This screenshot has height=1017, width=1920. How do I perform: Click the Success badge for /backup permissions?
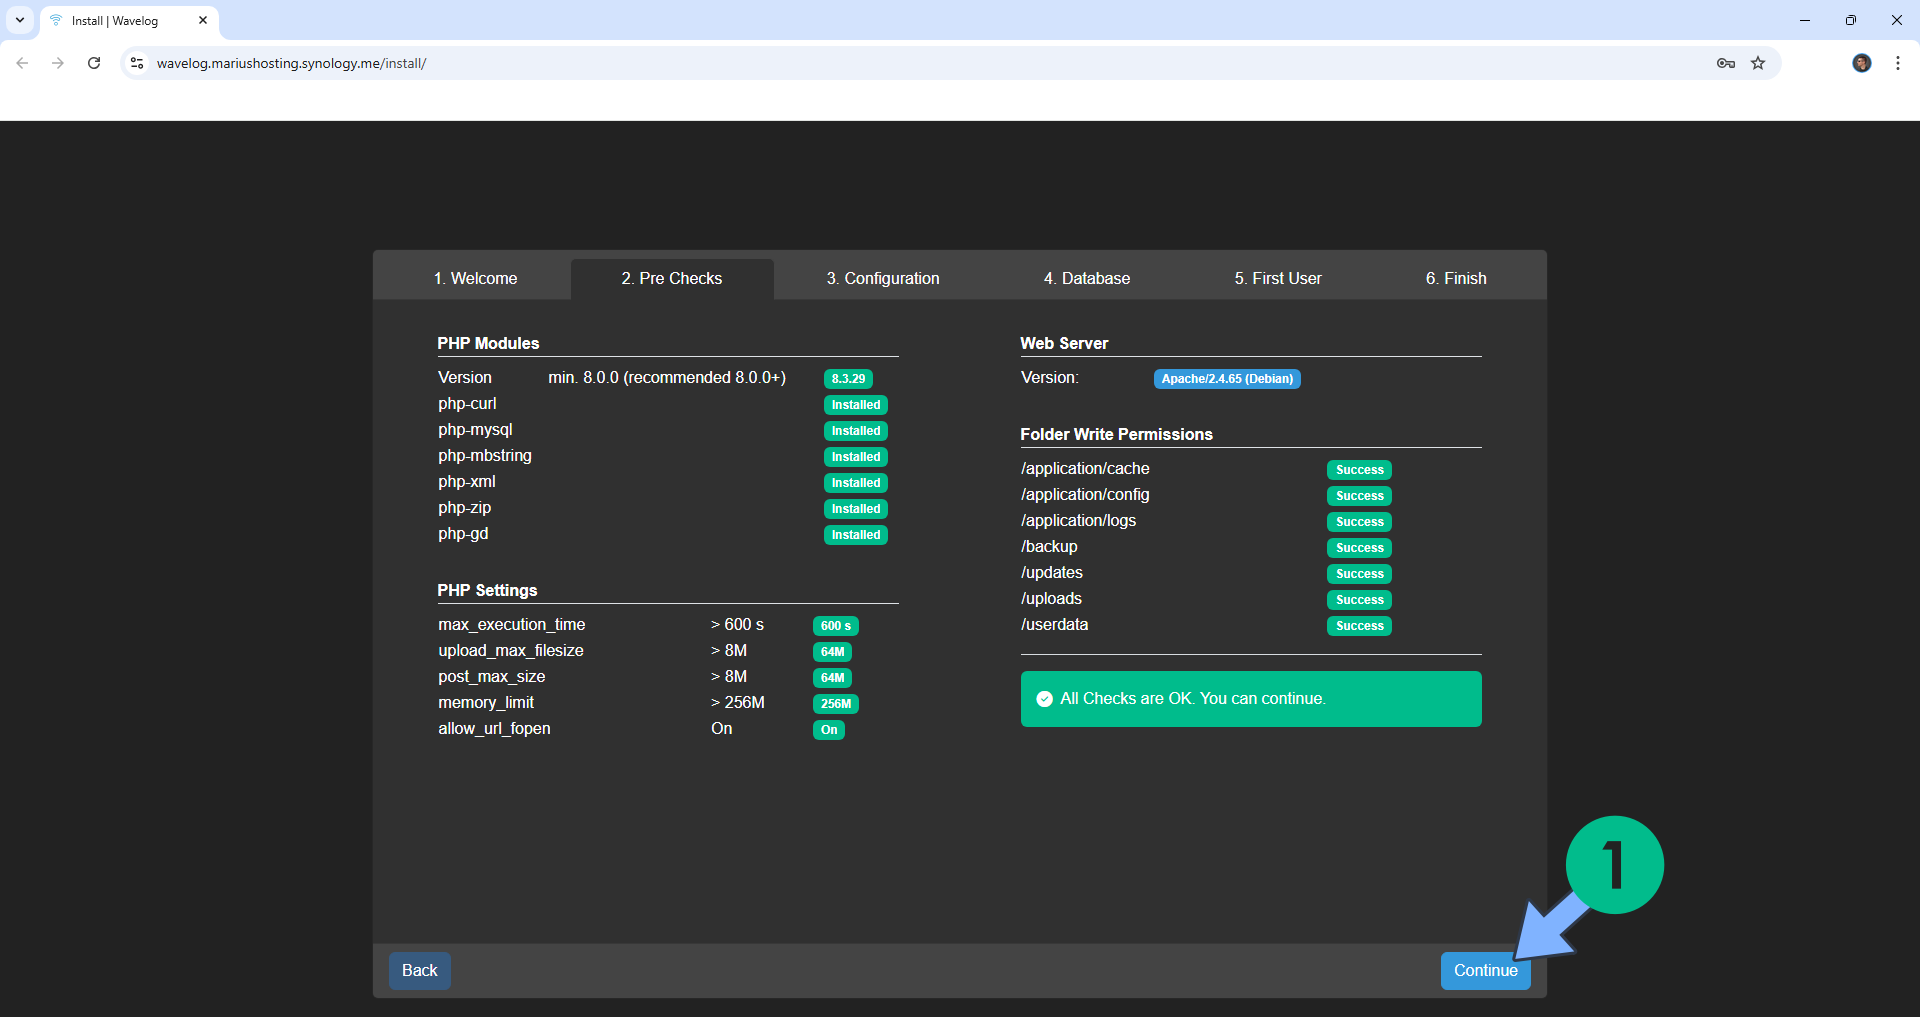point(1359,548)
